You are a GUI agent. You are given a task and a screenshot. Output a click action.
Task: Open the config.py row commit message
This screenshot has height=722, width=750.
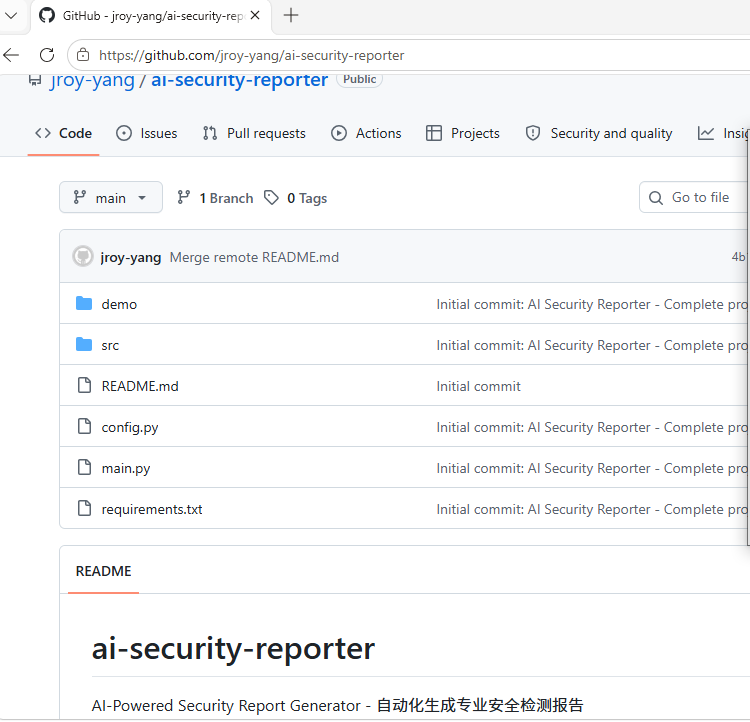592,427
